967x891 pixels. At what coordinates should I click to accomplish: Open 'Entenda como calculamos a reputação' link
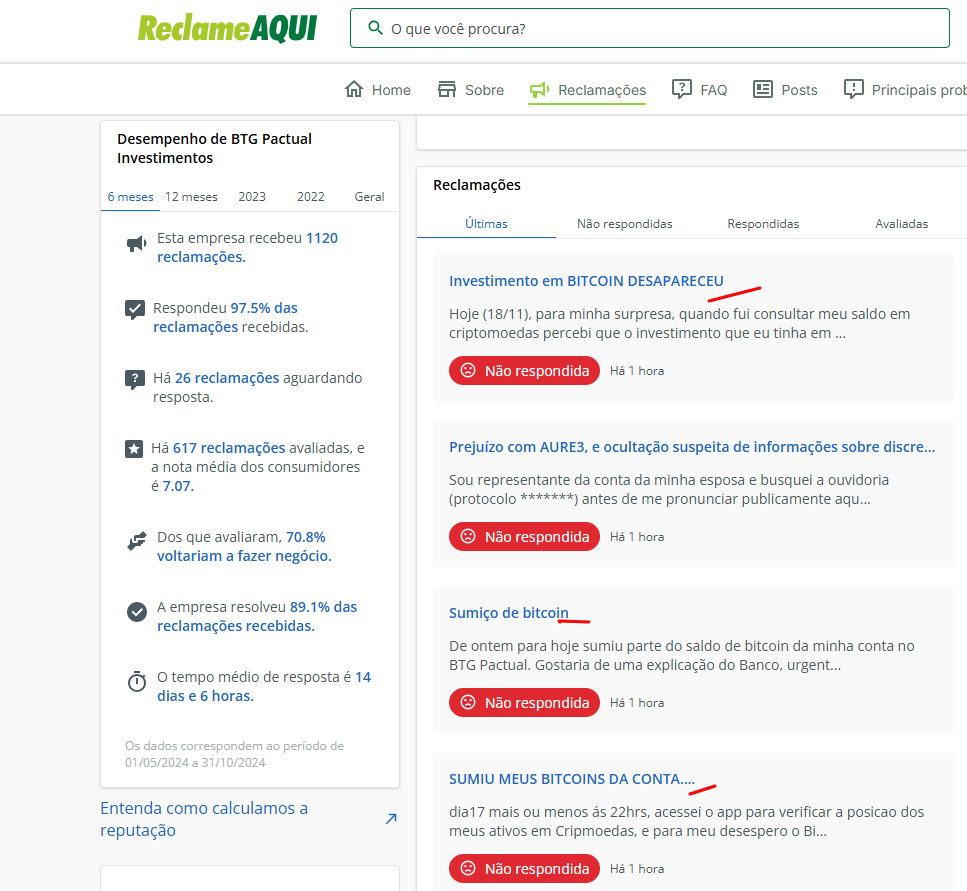pos(204,819)
